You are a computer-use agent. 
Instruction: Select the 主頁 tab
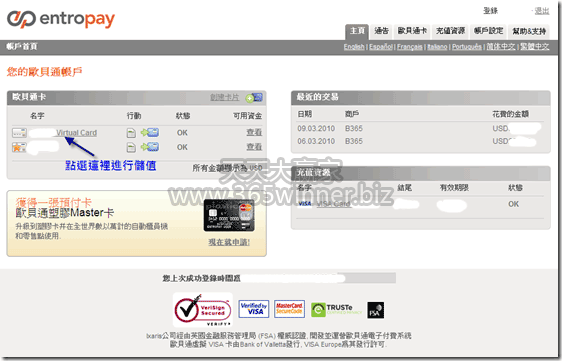pyautogui.click(x=357, y=31)
